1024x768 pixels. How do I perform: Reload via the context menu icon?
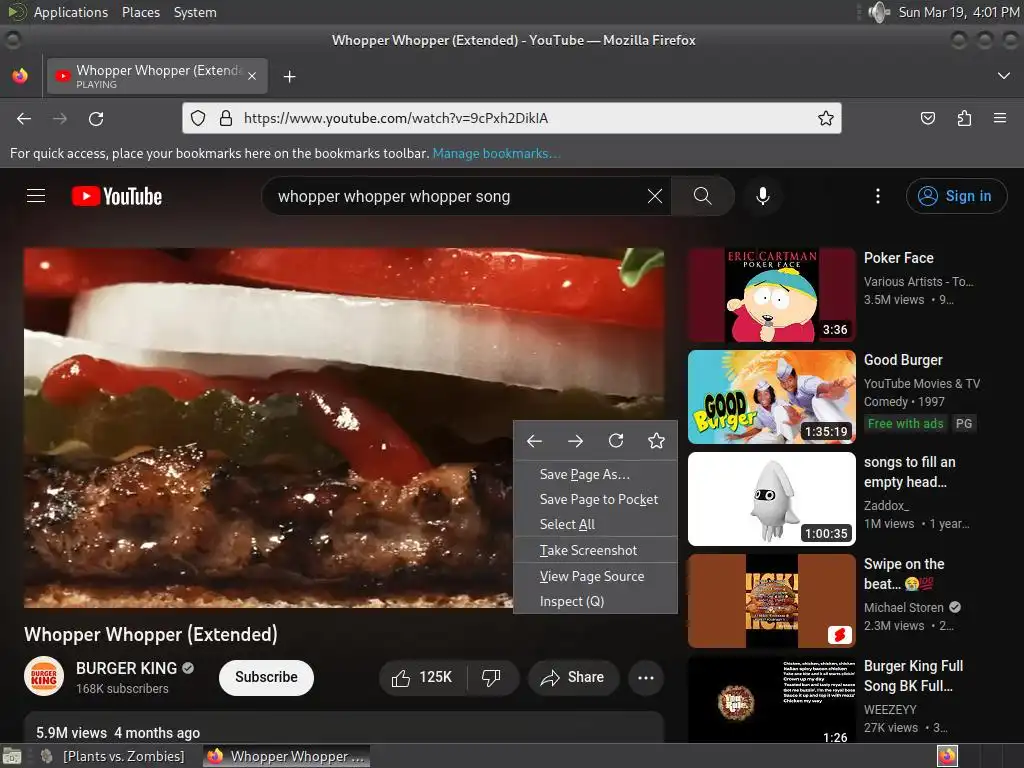(616, 441)
